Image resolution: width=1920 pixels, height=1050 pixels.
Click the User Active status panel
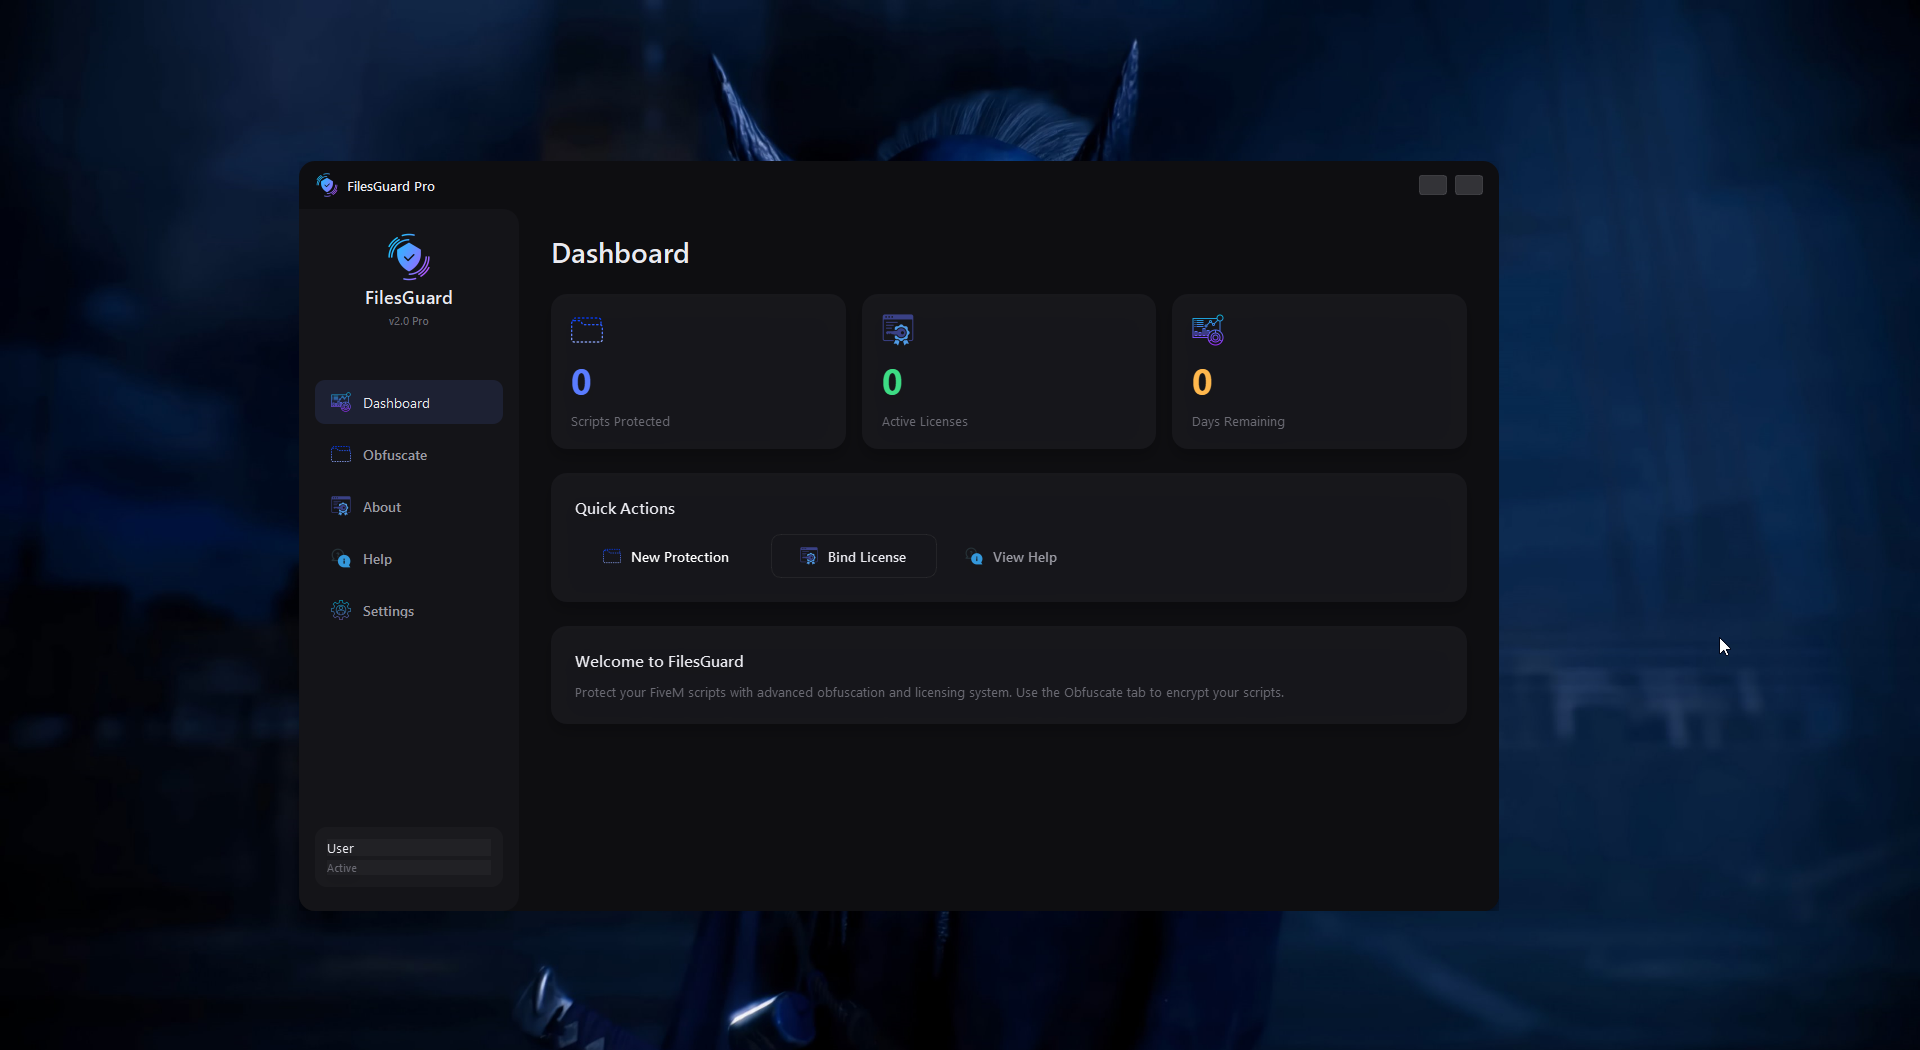[408, 857]
